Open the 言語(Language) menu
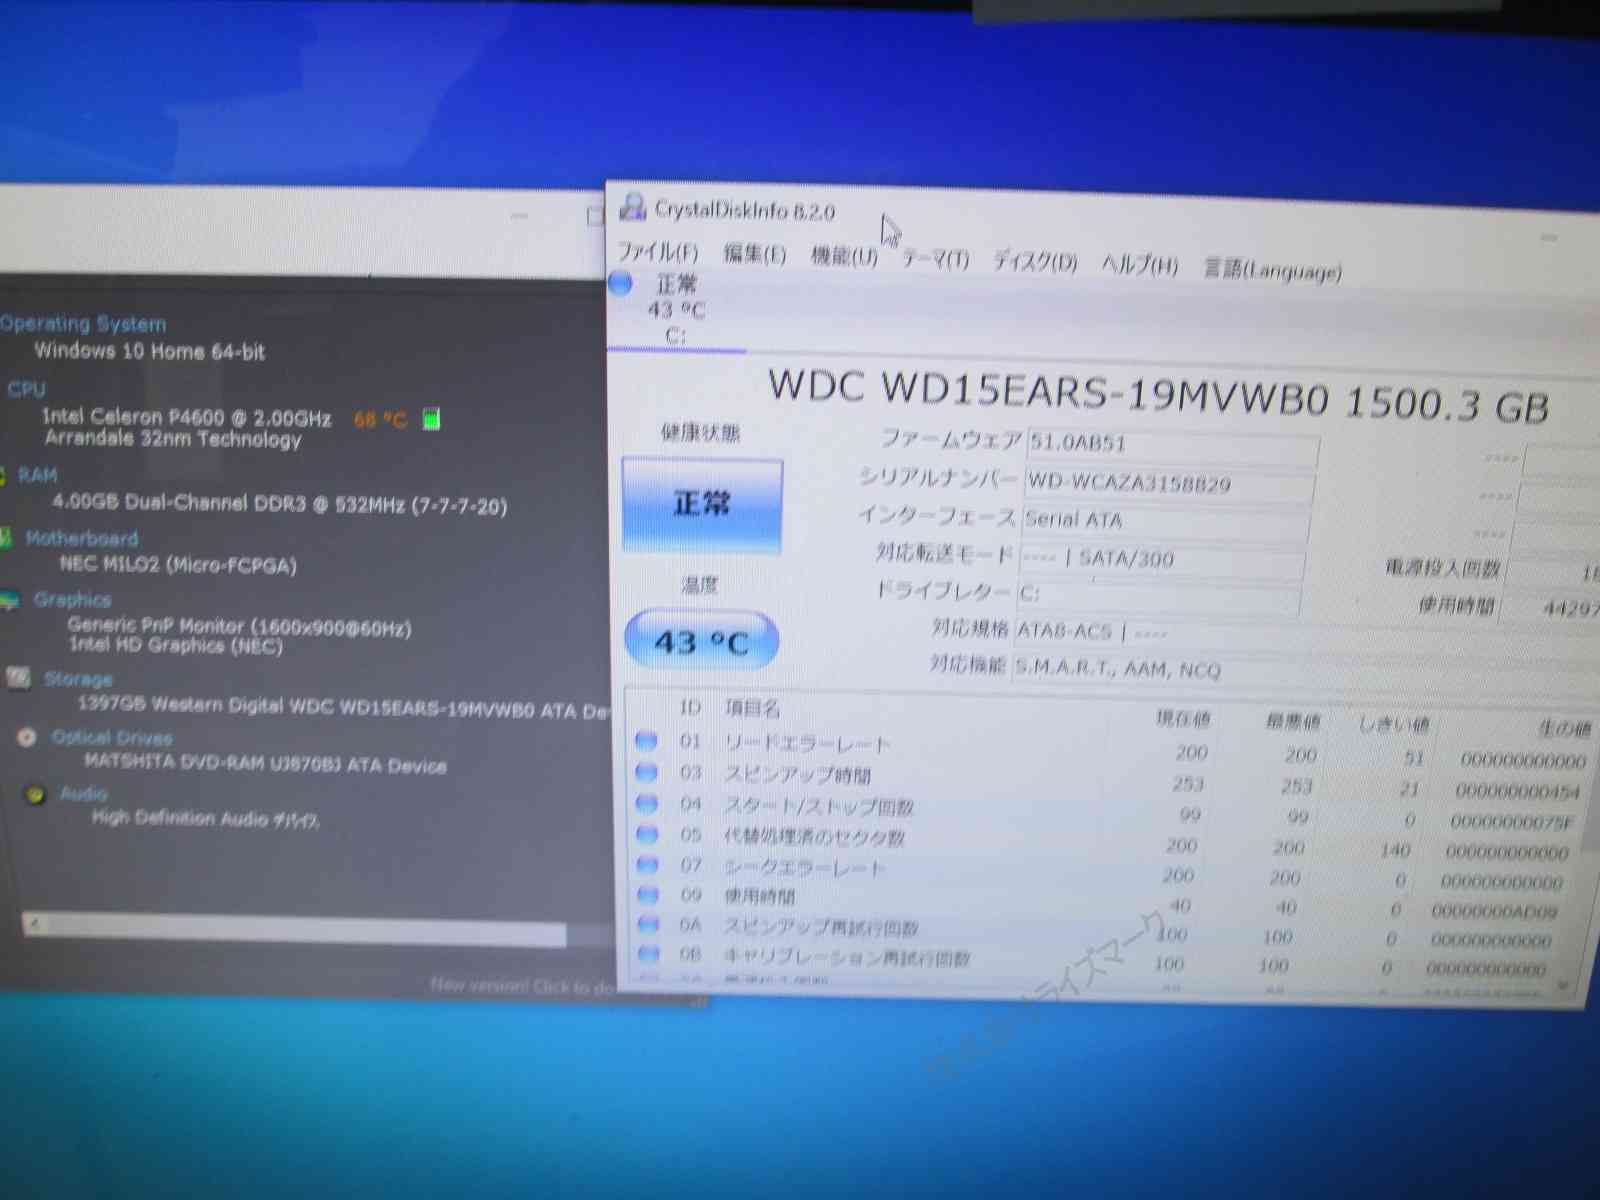The image size is (1600, 1200). 1272,270
